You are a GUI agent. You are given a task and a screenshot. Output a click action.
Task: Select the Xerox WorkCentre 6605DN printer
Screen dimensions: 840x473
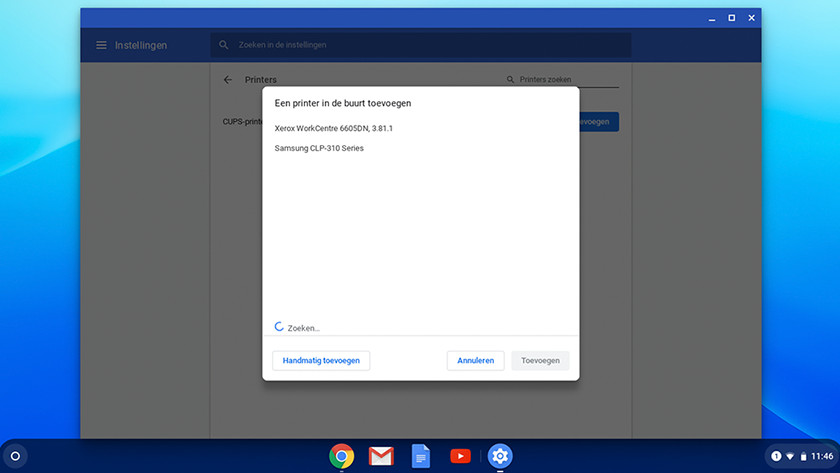(x=334, y=128)
